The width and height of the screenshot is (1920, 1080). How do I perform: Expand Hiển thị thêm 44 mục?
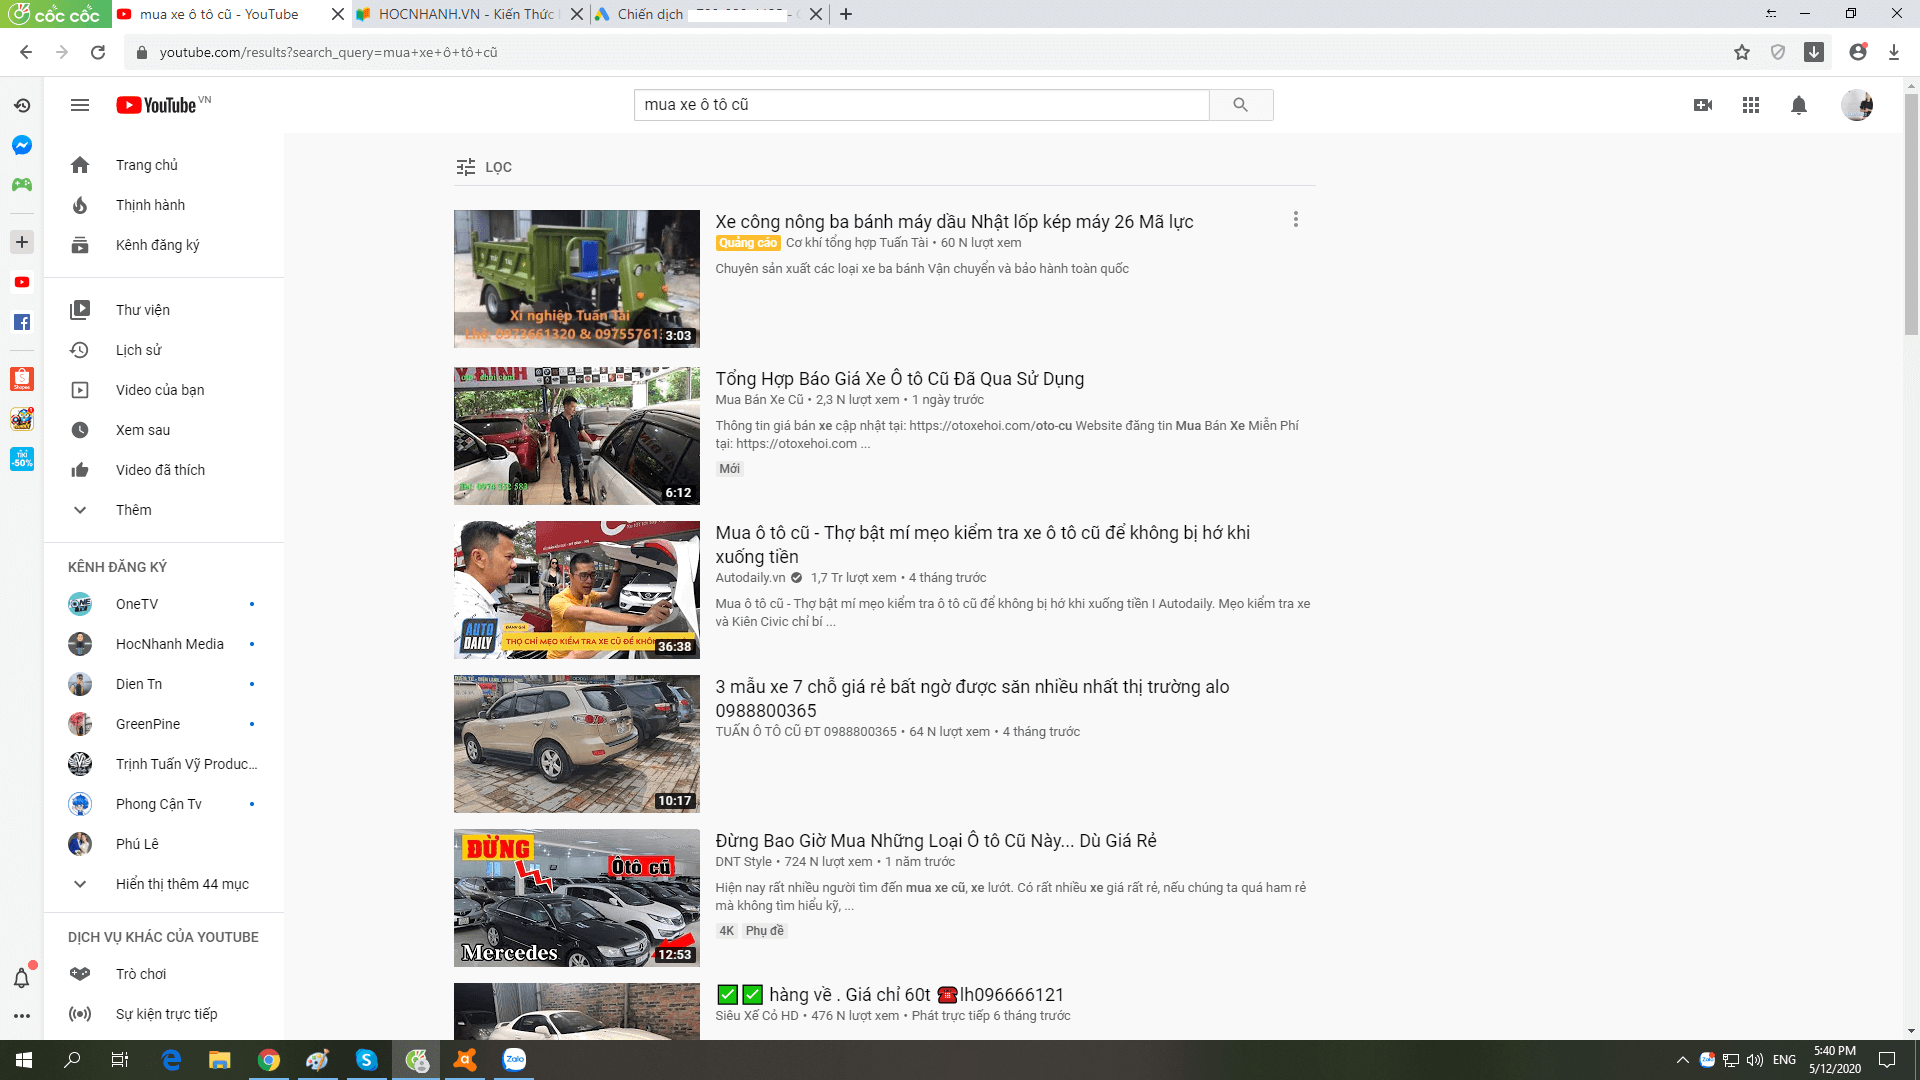(181, 884)
